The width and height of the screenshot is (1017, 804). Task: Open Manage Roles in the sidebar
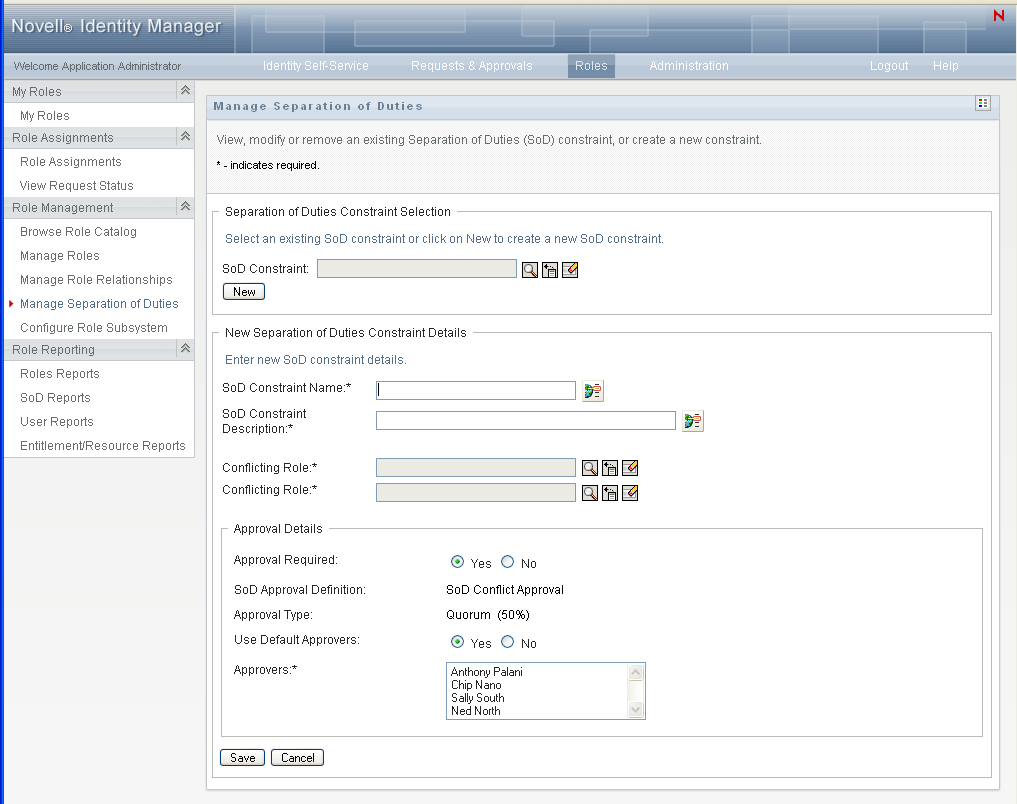60,255
